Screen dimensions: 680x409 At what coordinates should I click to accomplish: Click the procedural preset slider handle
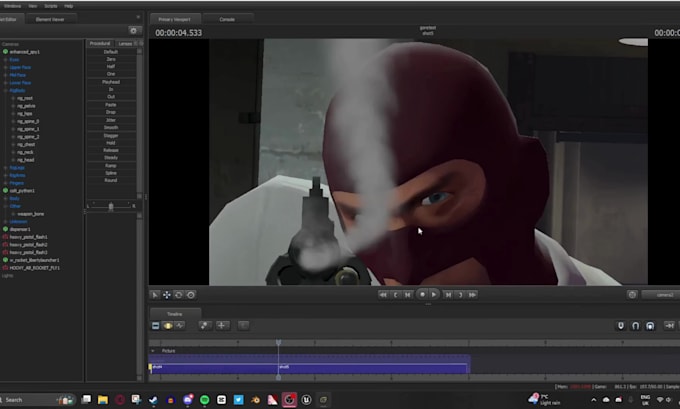tap(111, 207)
